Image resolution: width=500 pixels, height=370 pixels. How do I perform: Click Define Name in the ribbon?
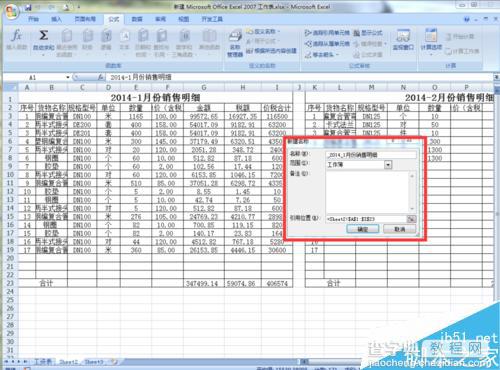(x=263, y=32)
